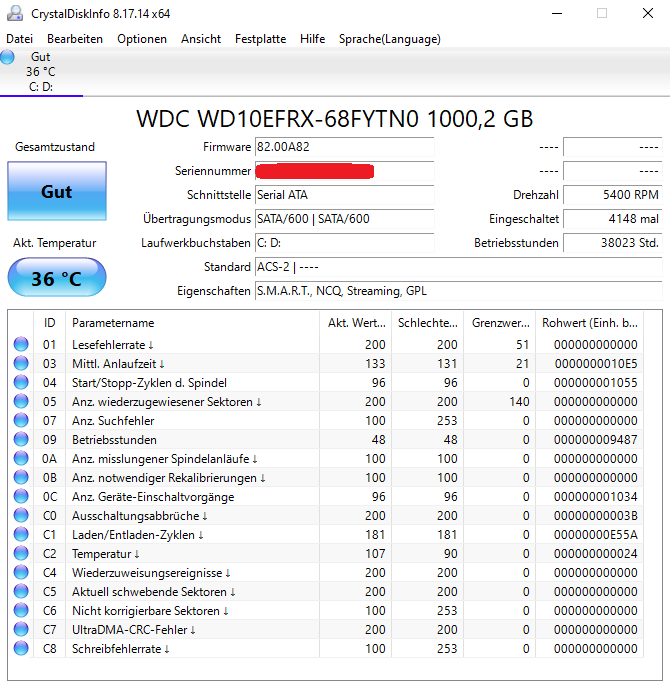
Task: Click status orb for Start/Stopp-Zyklen row
Action: 21,383
